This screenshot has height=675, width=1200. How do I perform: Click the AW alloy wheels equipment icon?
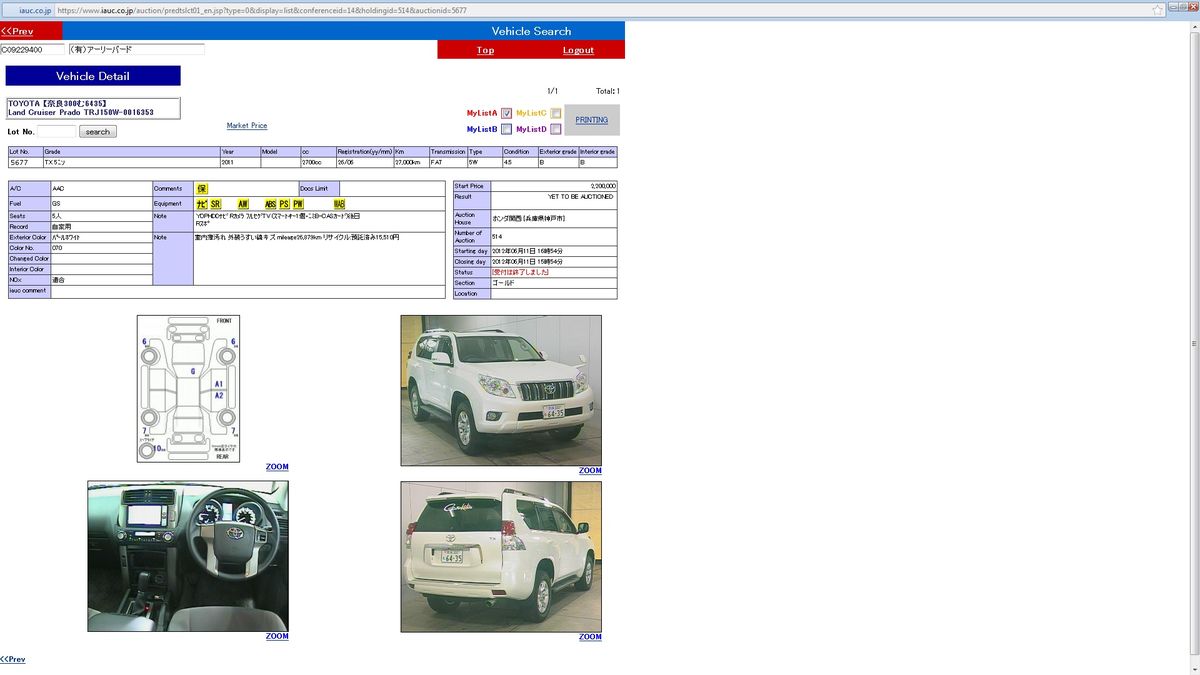point(243,204)
